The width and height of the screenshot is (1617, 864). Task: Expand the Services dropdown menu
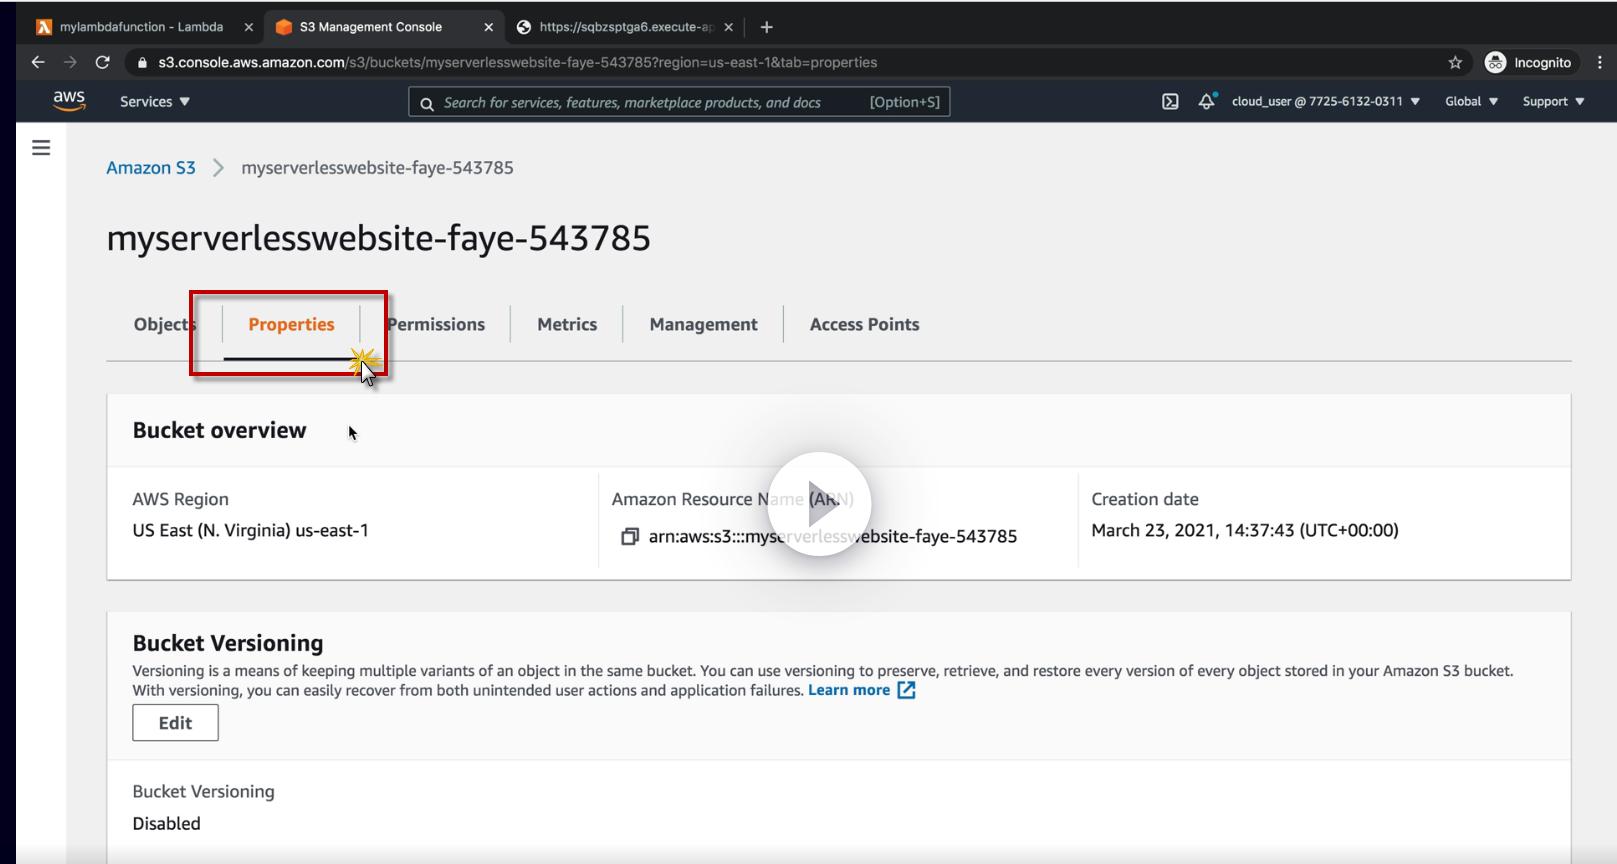click(x=155, y=101)
